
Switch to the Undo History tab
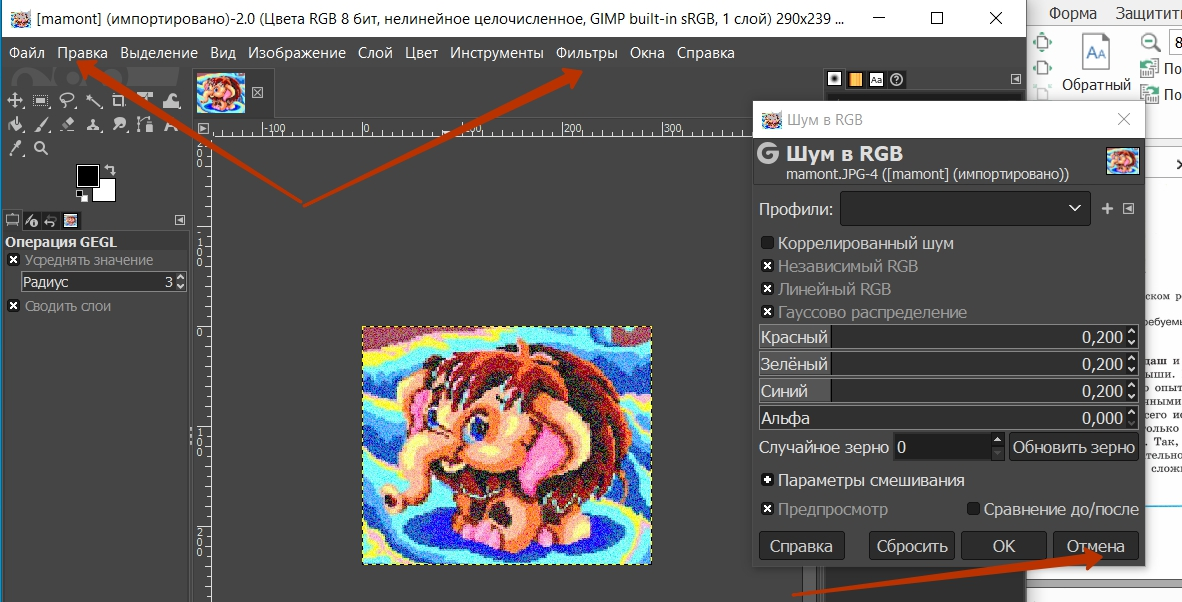point(51,220)
